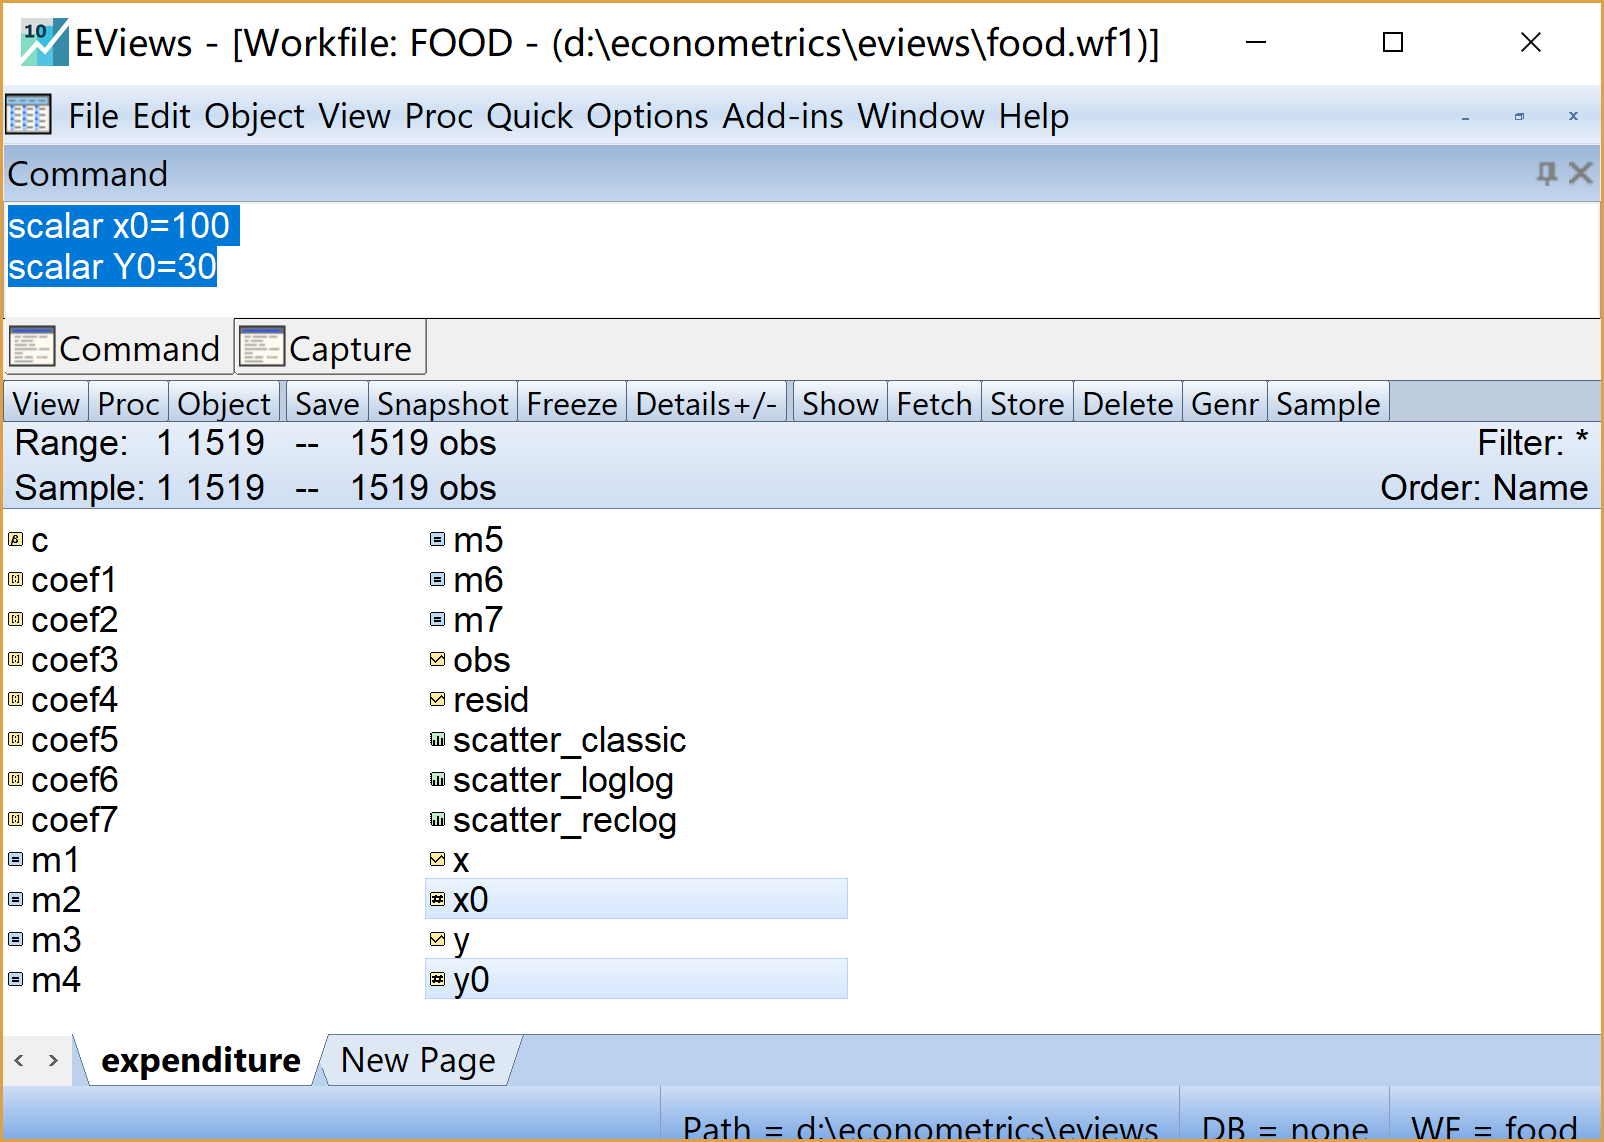Click the Freeze button

[571, 404]
